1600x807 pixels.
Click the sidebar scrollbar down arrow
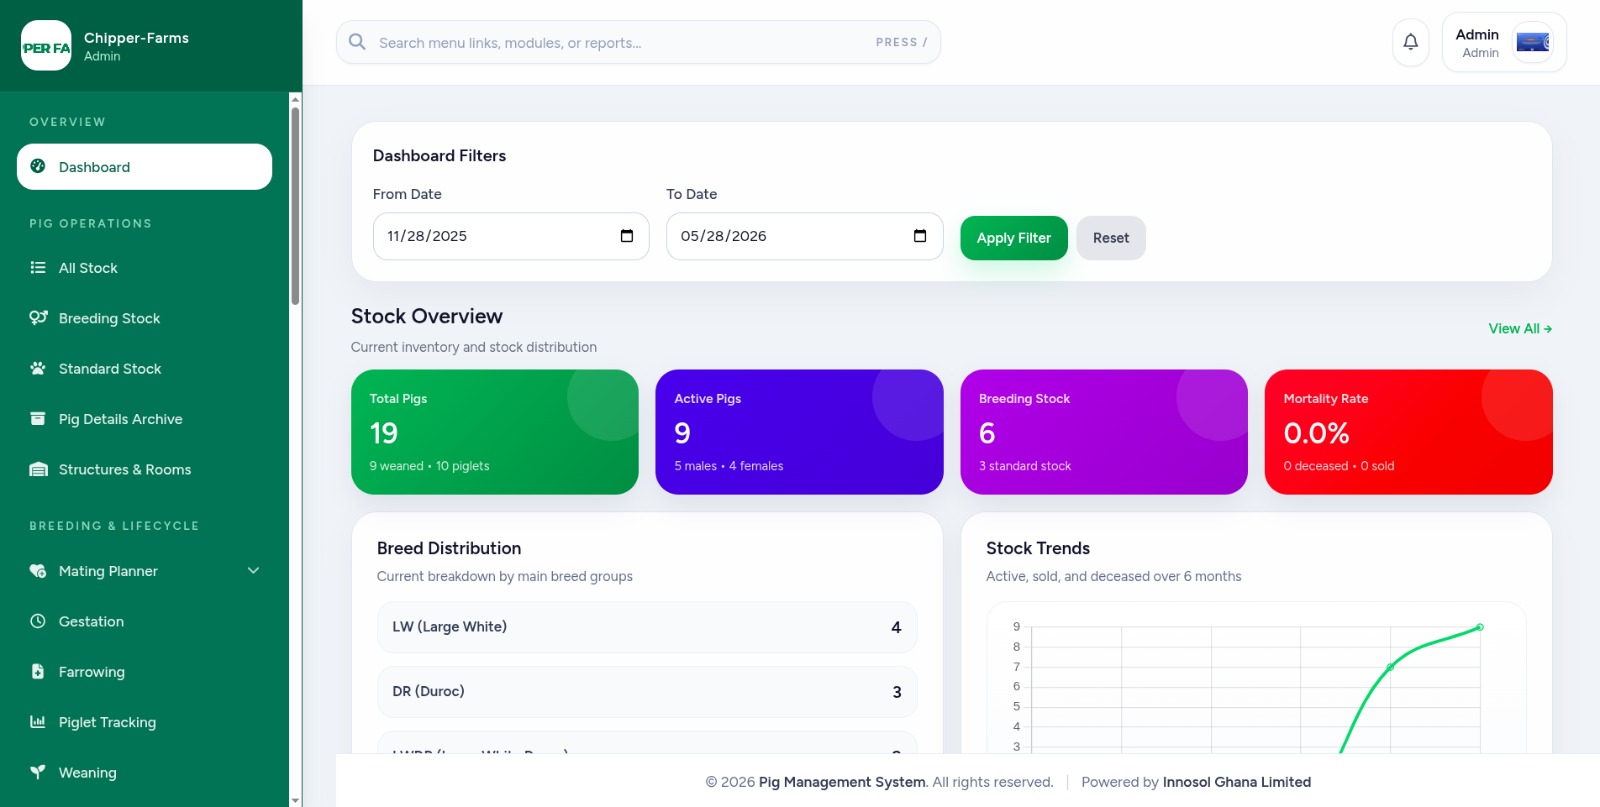(295, 800)
